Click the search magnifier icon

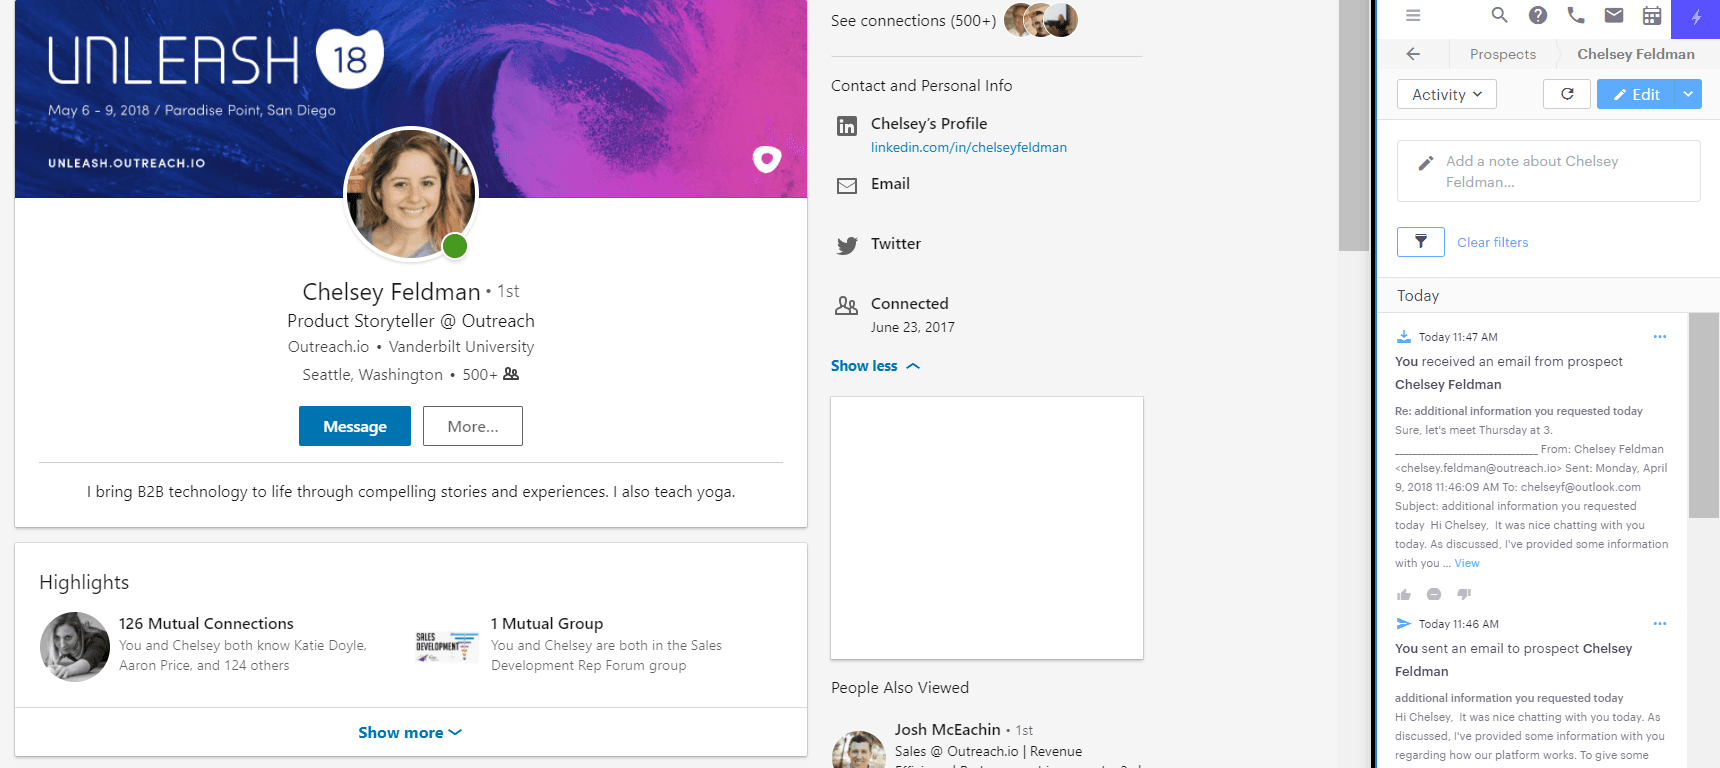point(1499,15)
